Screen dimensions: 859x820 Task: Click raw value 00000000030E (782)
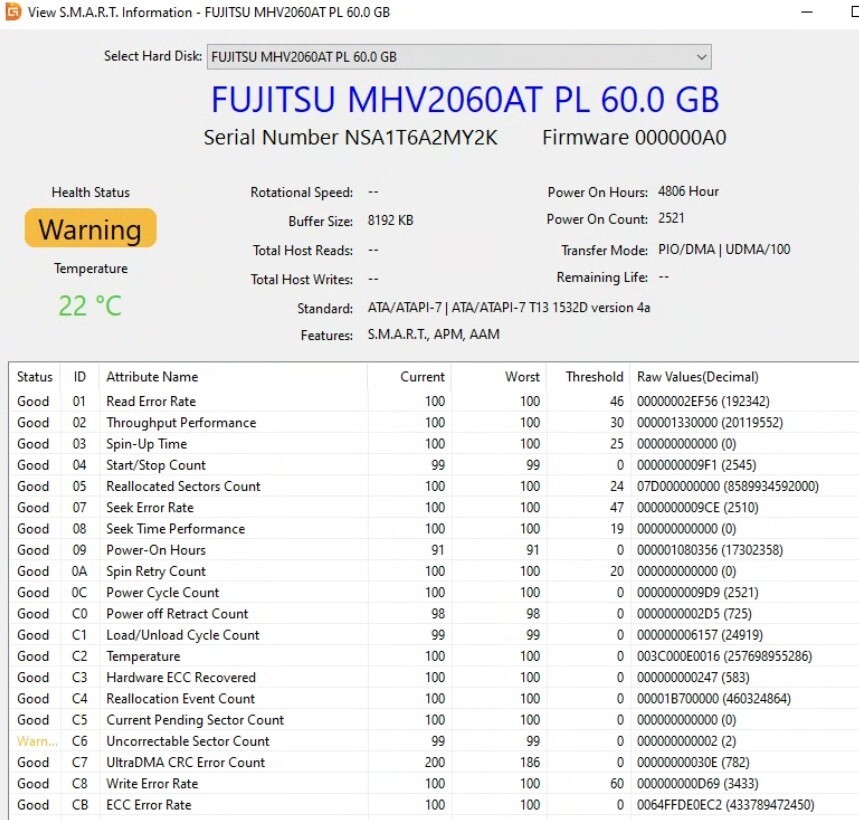tap(693, 762)
